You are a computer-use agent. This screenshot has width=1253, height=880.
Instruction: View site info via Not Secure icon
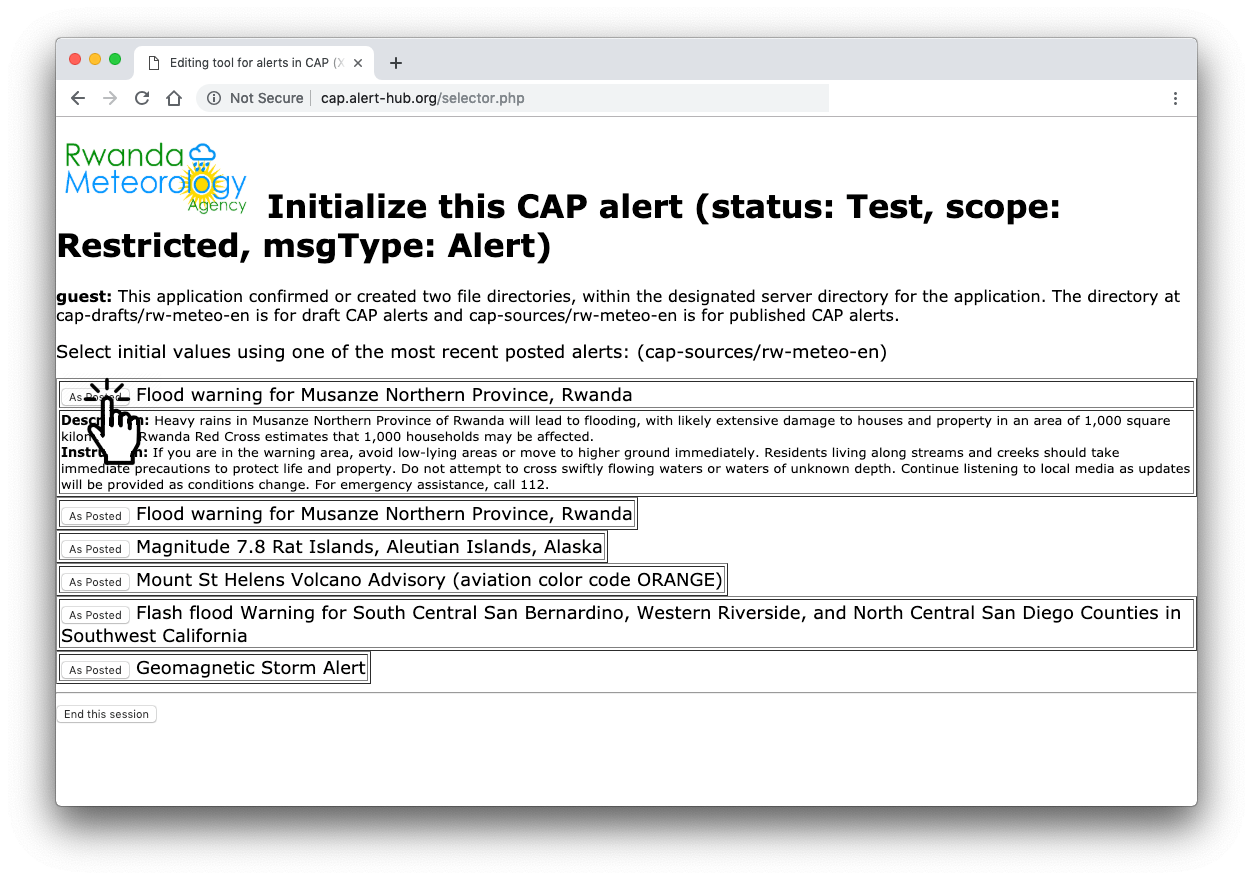tap(214, 98)
